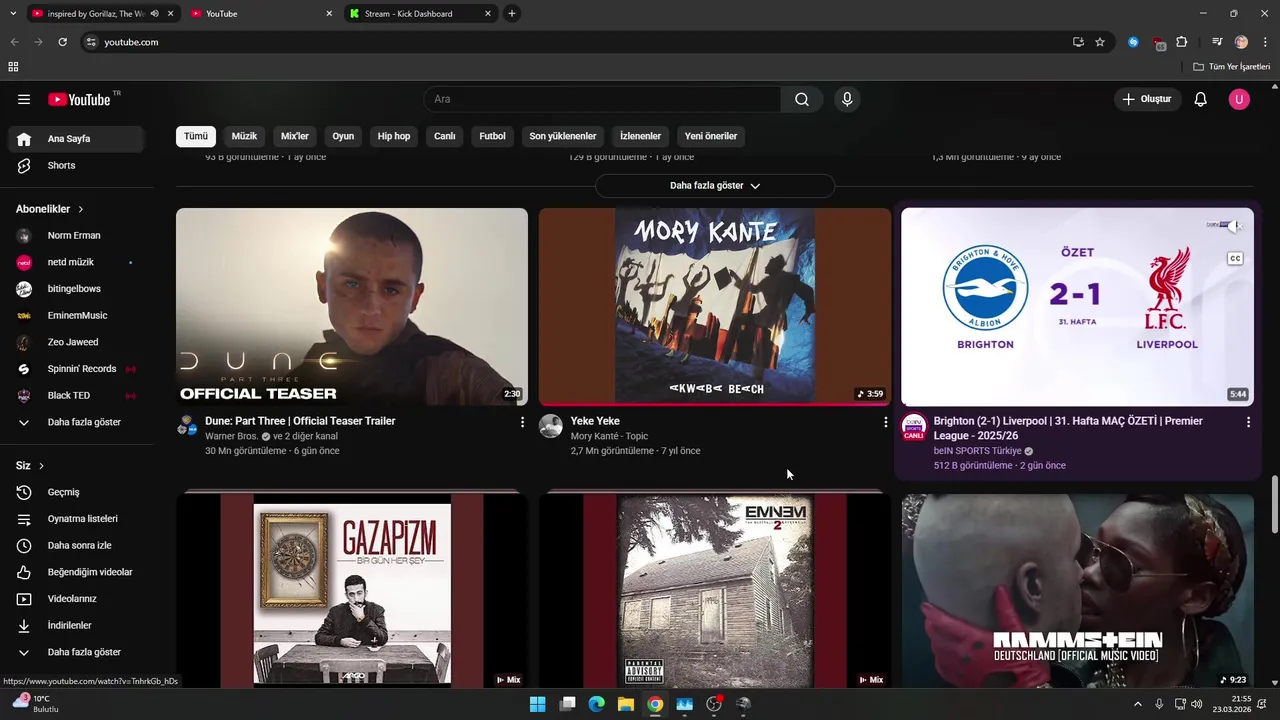This screenshot has height=720, width=1280.
Task: Click the search magnifier button
Action: tap(802, 99)
